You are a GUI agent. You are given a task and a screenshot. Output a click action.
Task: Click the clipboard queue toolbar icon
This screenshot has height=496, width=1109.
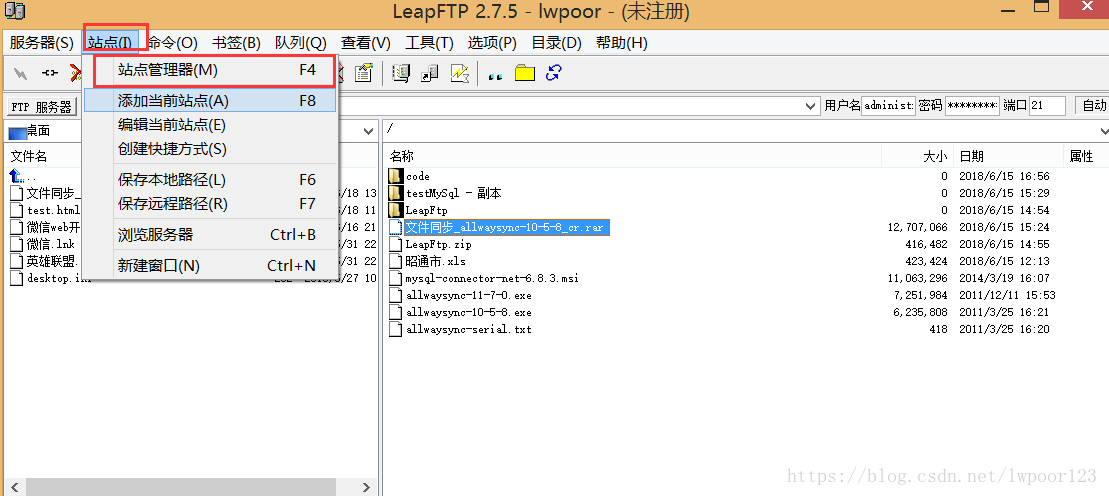(x=363, y=73)
